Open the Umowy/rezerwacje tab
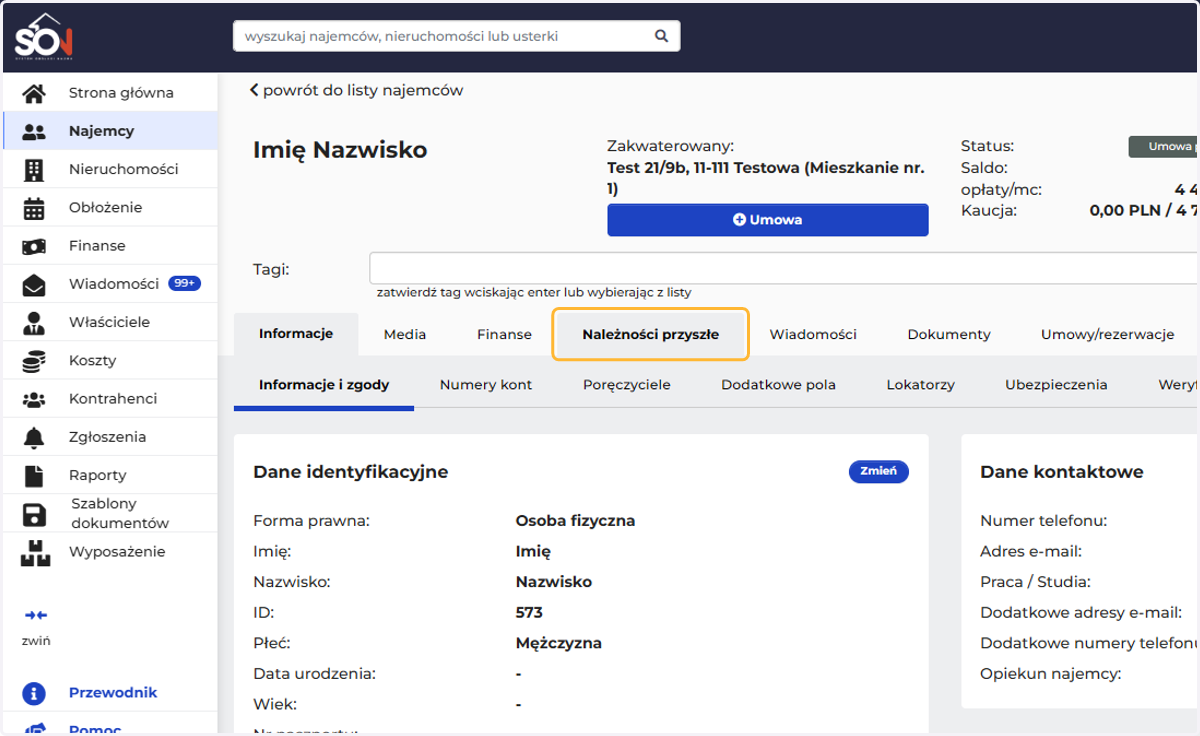Image resolution: width=1200 pixels, height=736 pixels. point(1107,334)
